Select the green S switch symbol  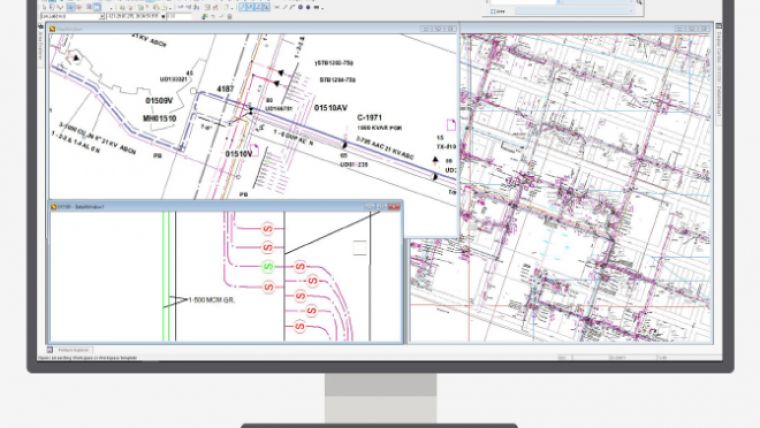pos(268,266)
